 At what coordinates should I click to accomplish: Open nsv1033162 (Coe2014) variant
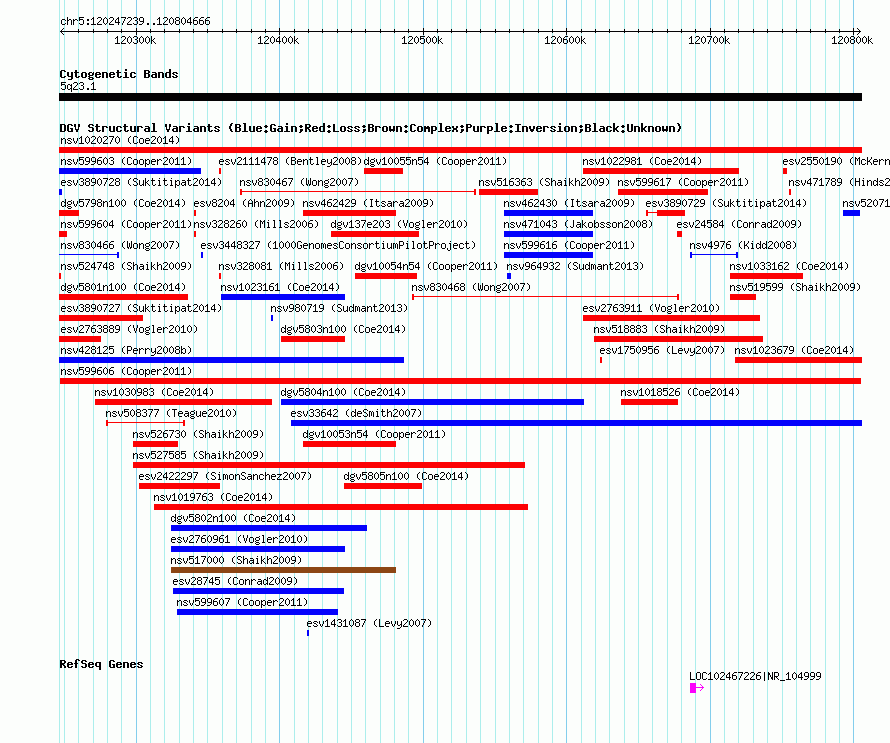(789, 266)
